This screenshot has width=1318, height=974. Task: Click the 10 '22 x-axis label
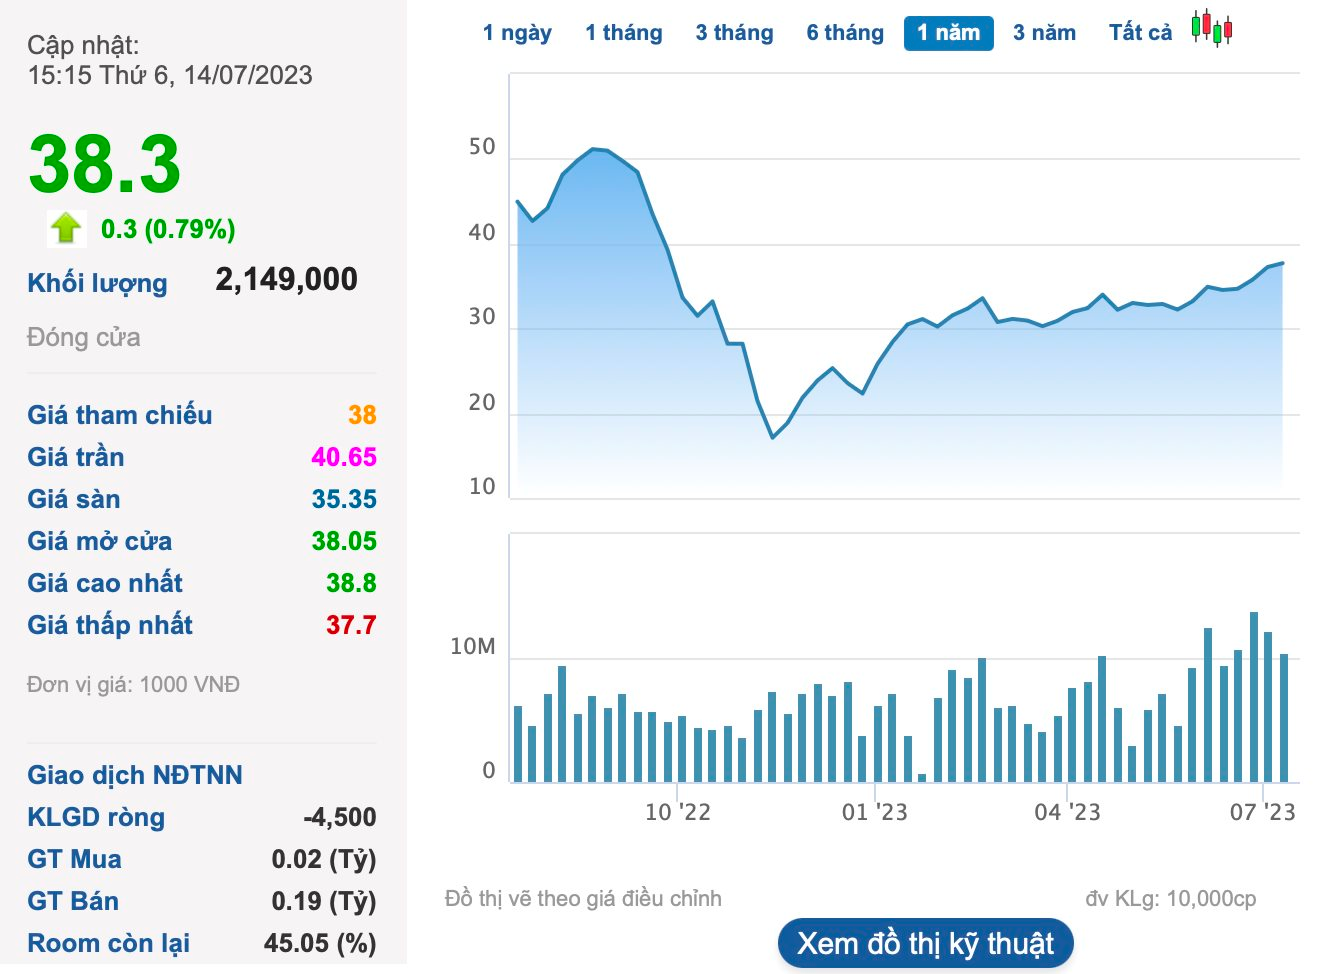pyautogui.click(x=677, y=812)
